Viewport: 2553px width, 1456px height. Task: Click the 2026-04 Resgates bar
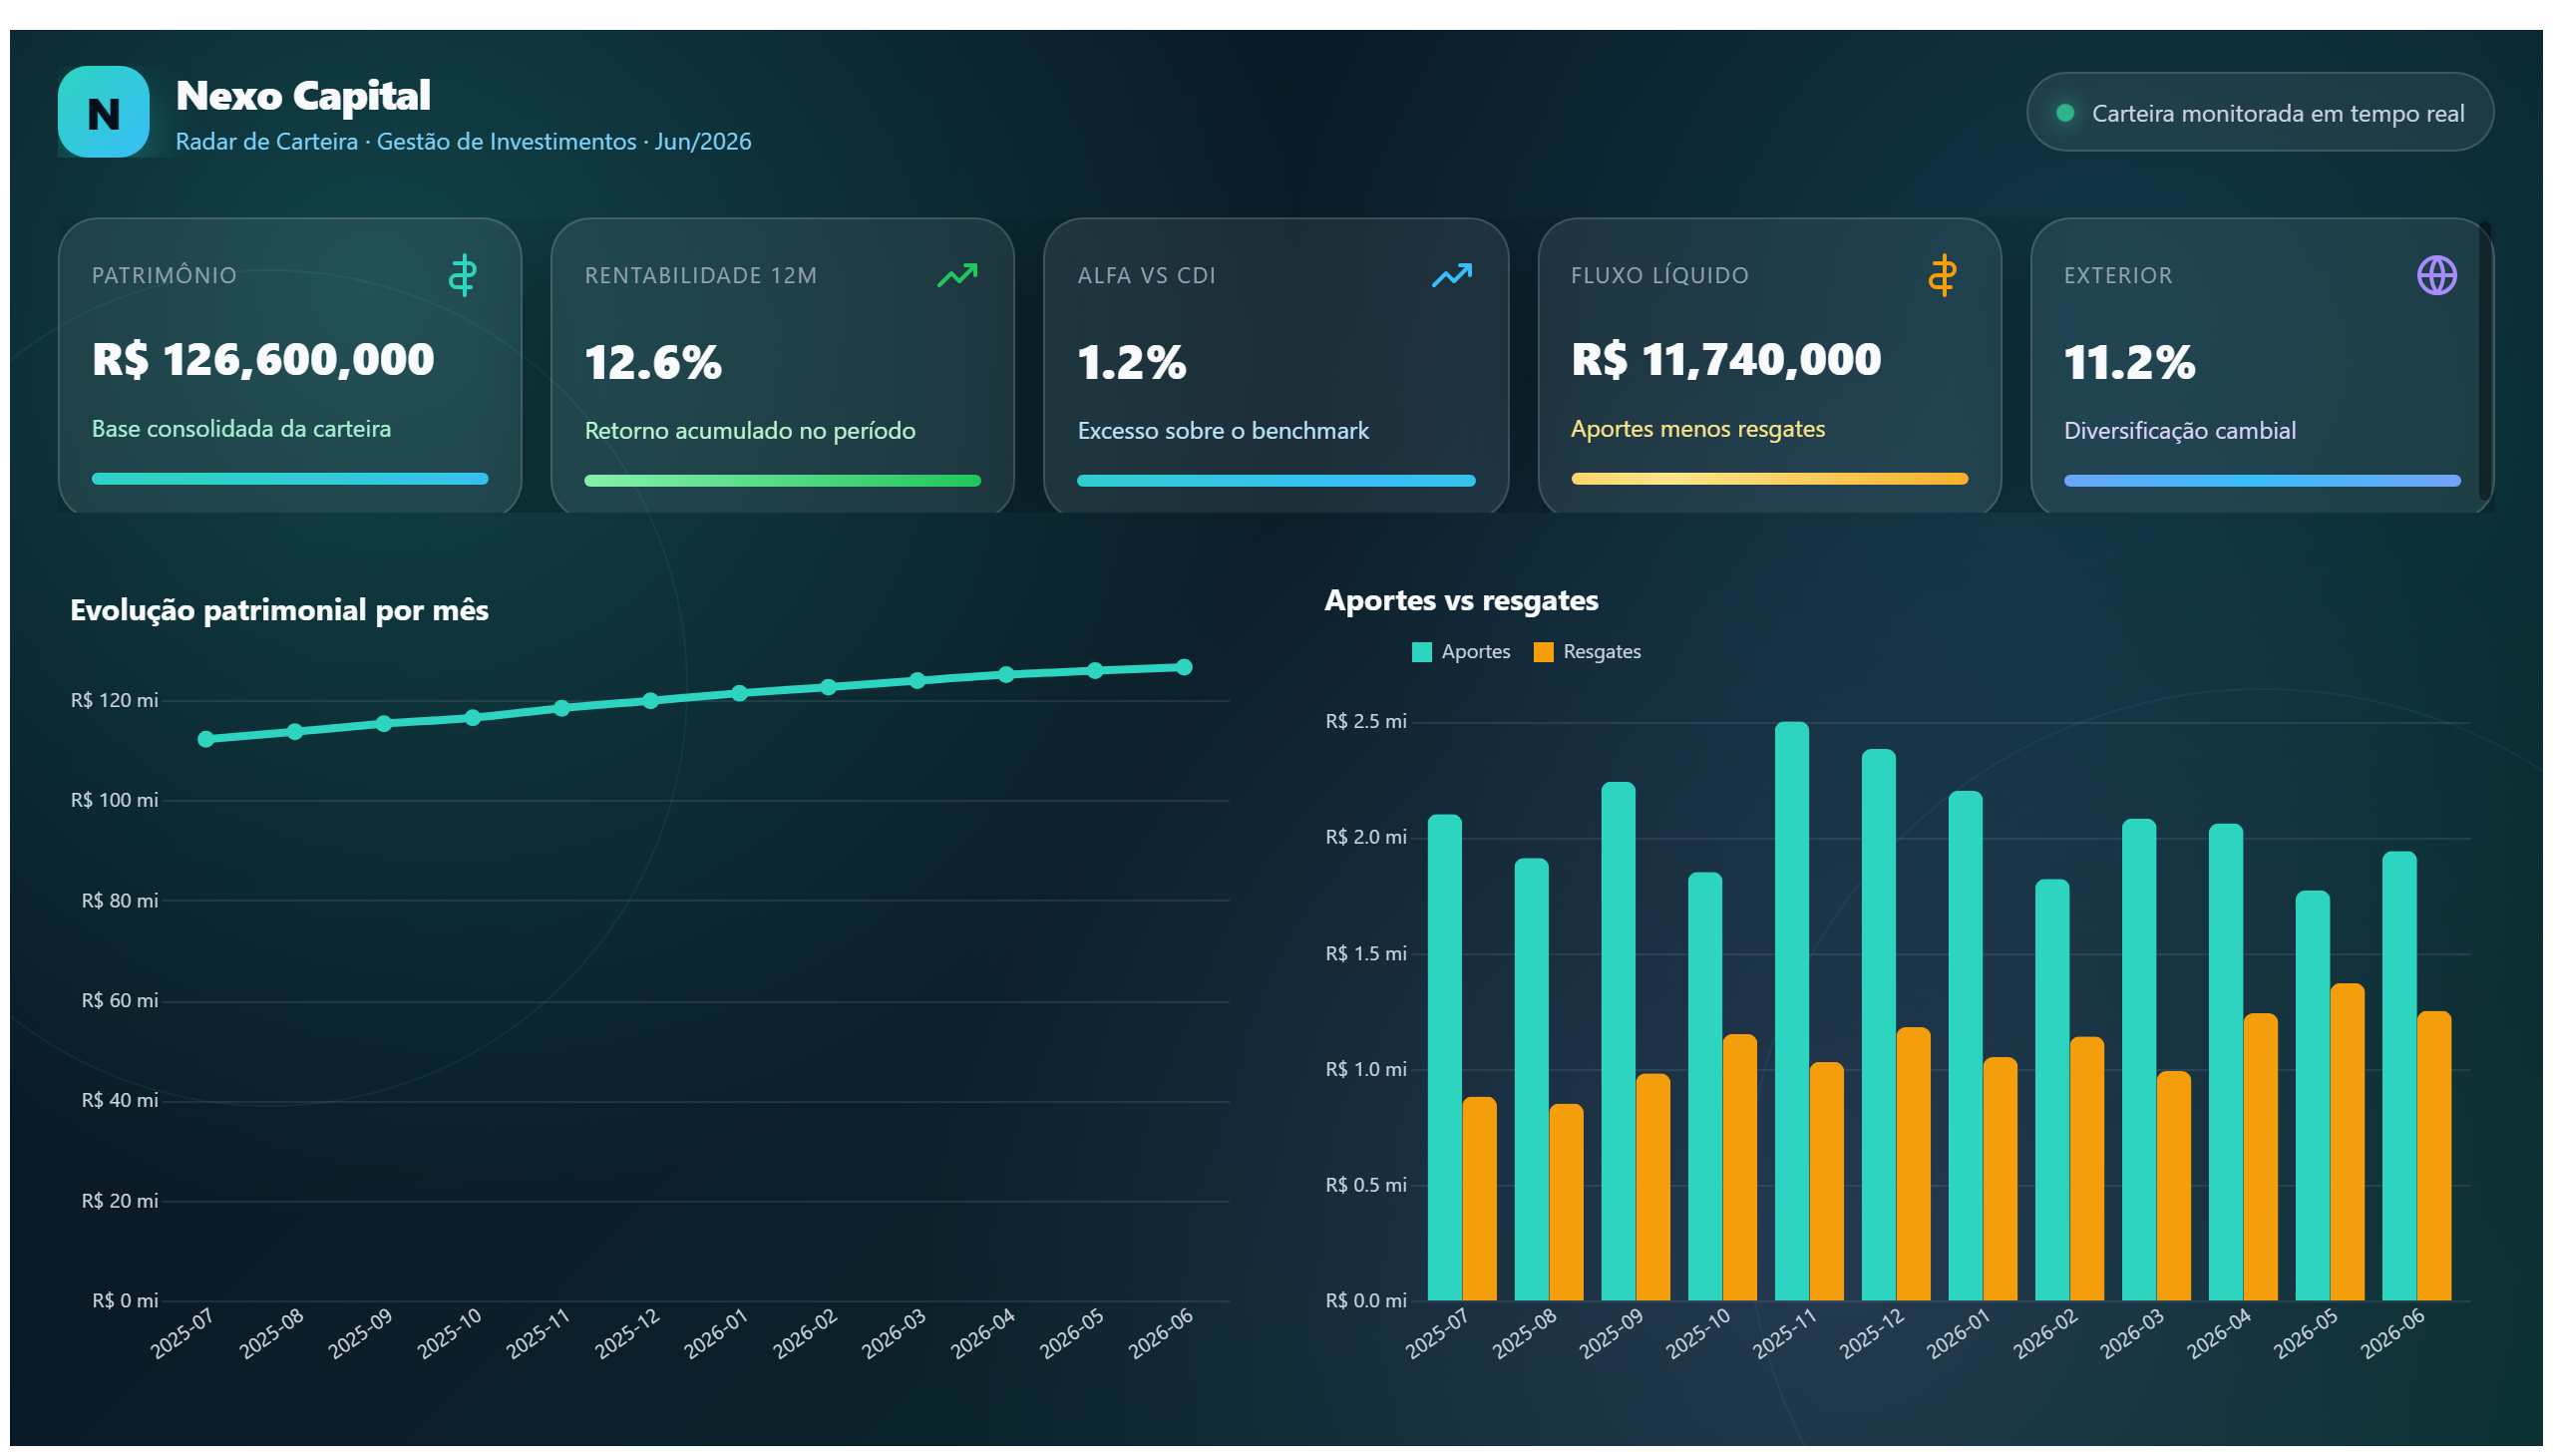(x=2260, y=1157)
